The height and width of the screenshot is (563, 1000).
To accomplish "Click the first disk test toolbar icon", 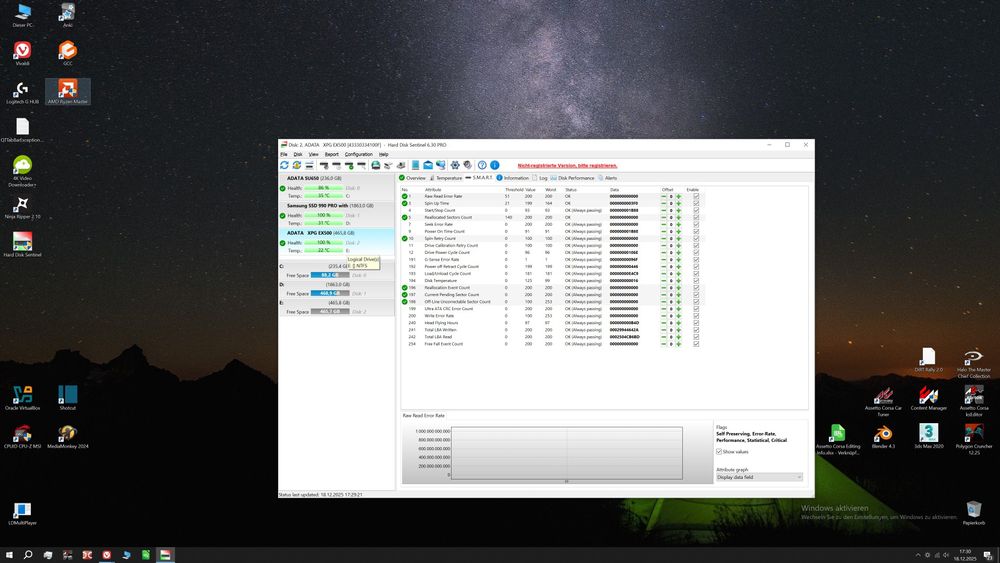I will [324, 165].
